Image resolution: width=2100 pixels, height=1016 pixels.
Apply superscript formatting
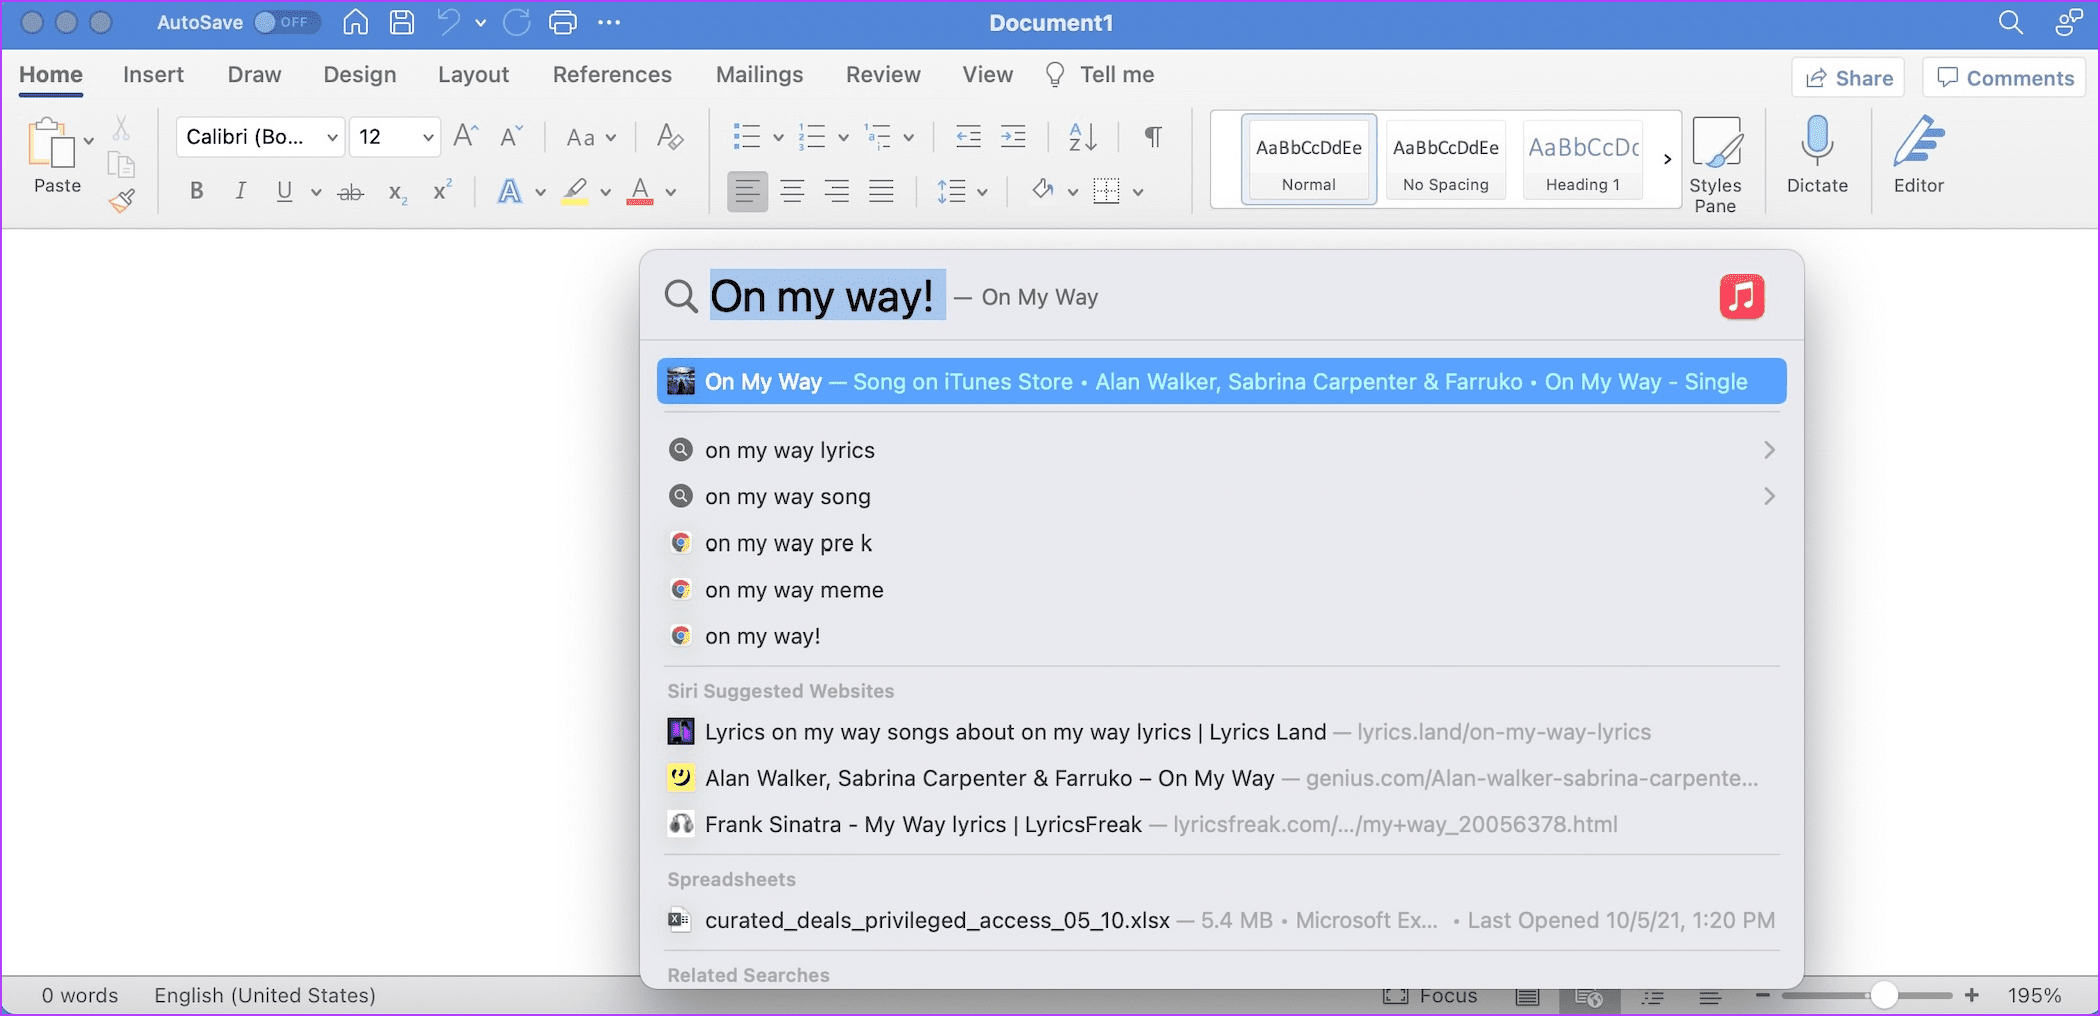442,190
